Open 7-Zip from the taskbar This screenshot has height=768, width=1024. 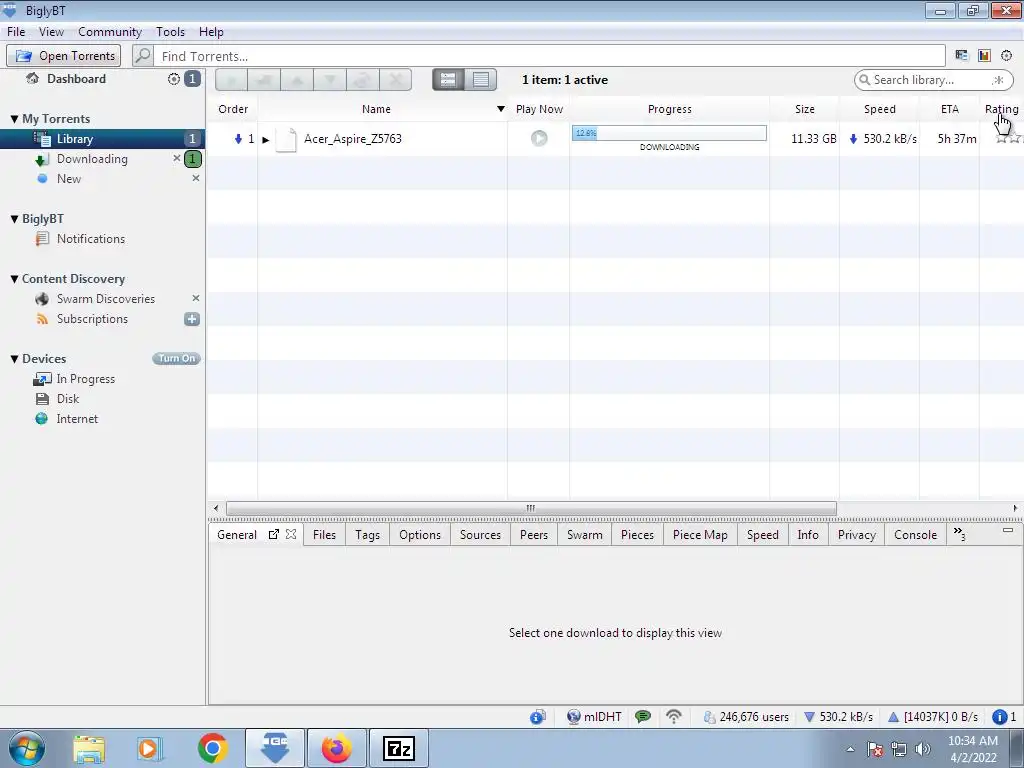point(399,748)
